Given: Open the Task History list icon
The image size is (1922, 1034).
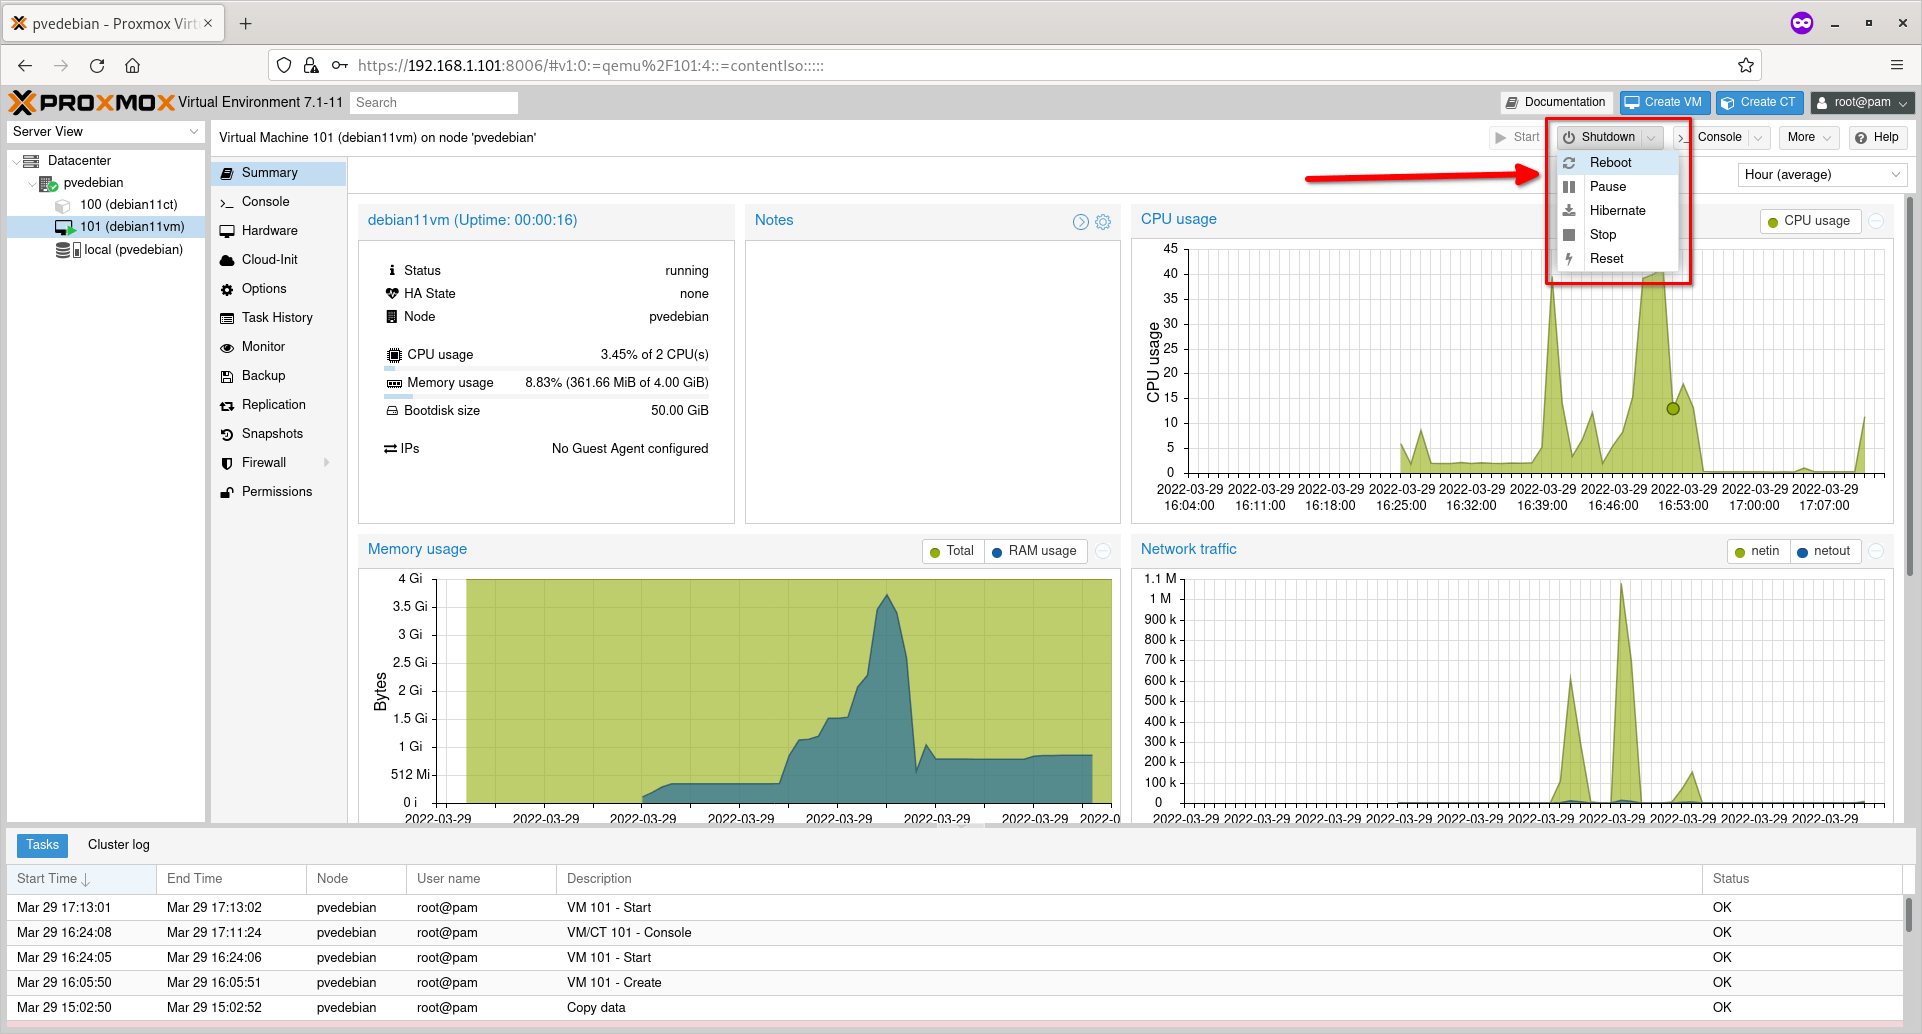Looking at the screenshot, I should click(x=227, y=318).
